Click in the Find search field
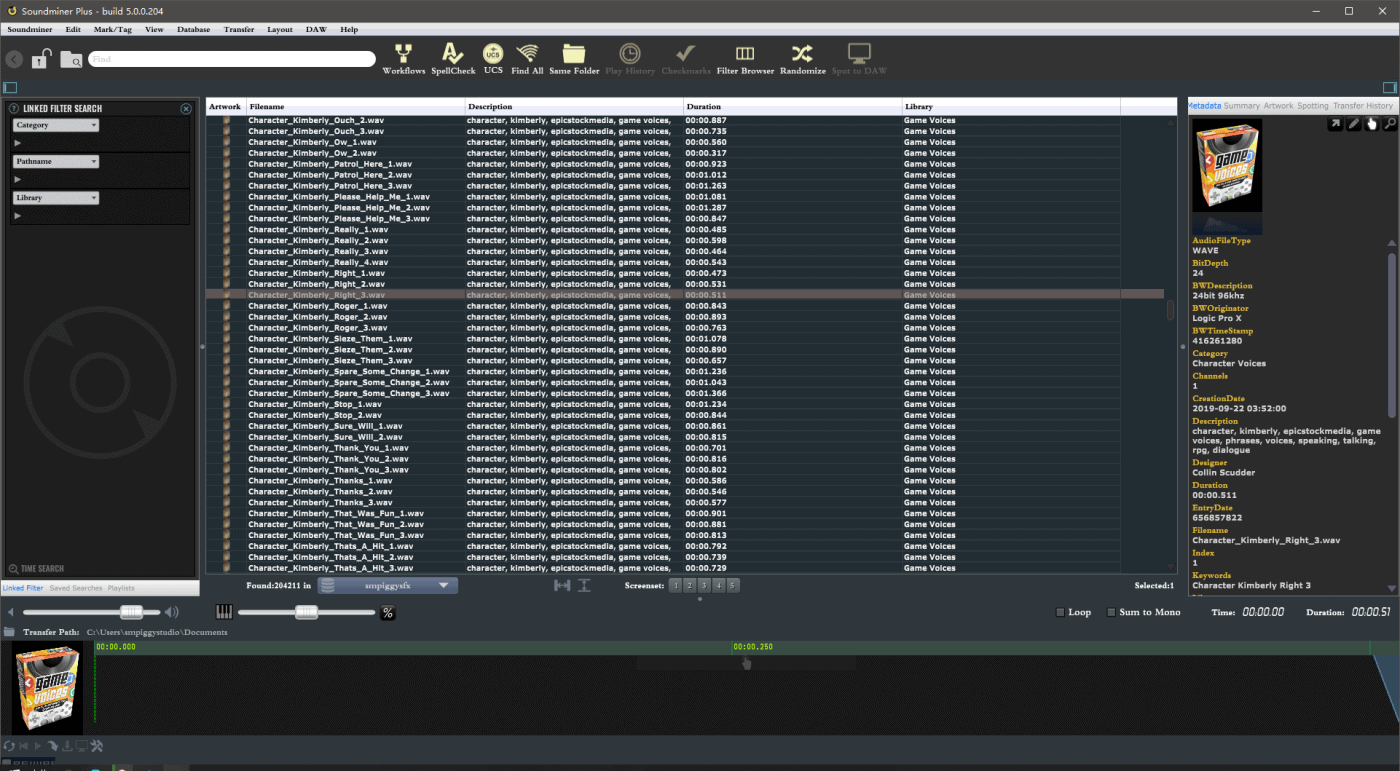 point(232,59)
